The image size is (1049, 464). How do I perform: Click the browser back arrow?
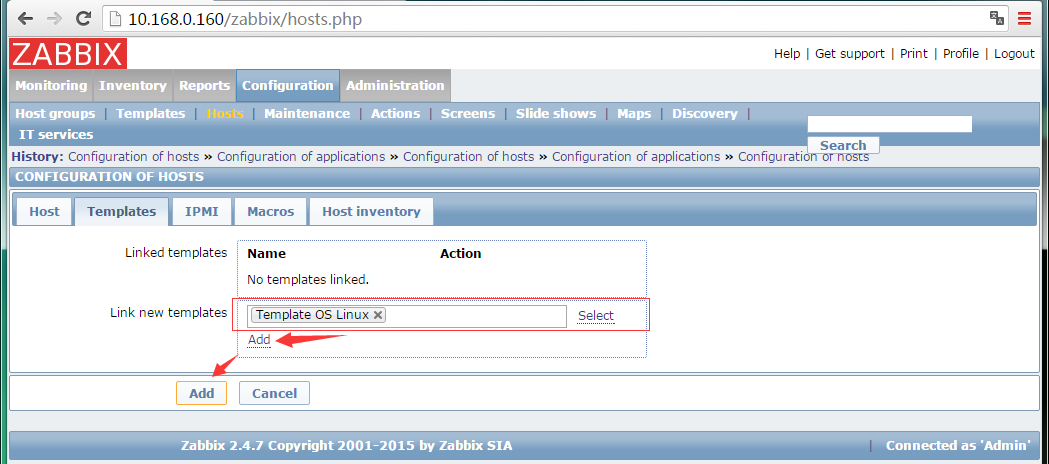tap(25, 19)
